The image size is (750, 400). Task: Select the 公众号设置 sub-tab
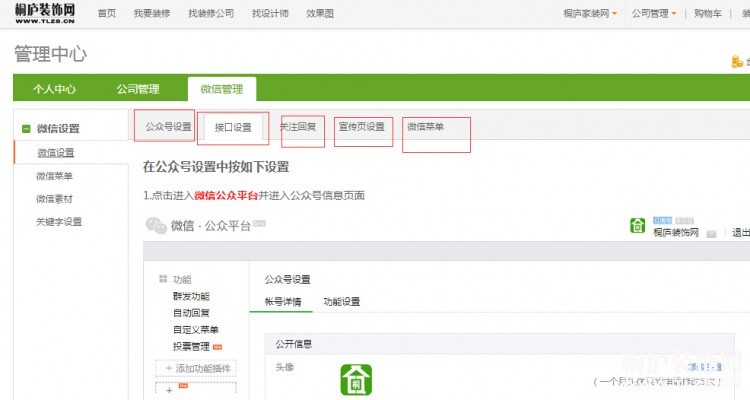click(168, 127)
